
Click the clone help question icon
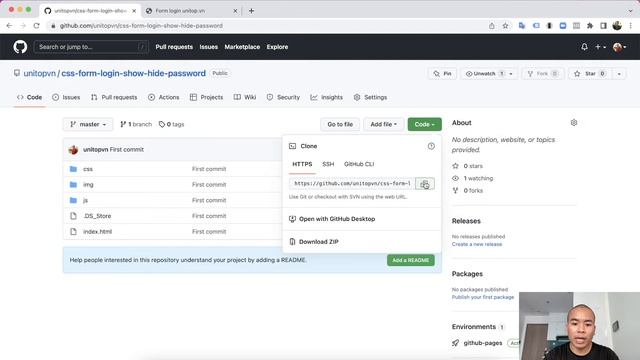pos(431,146)
